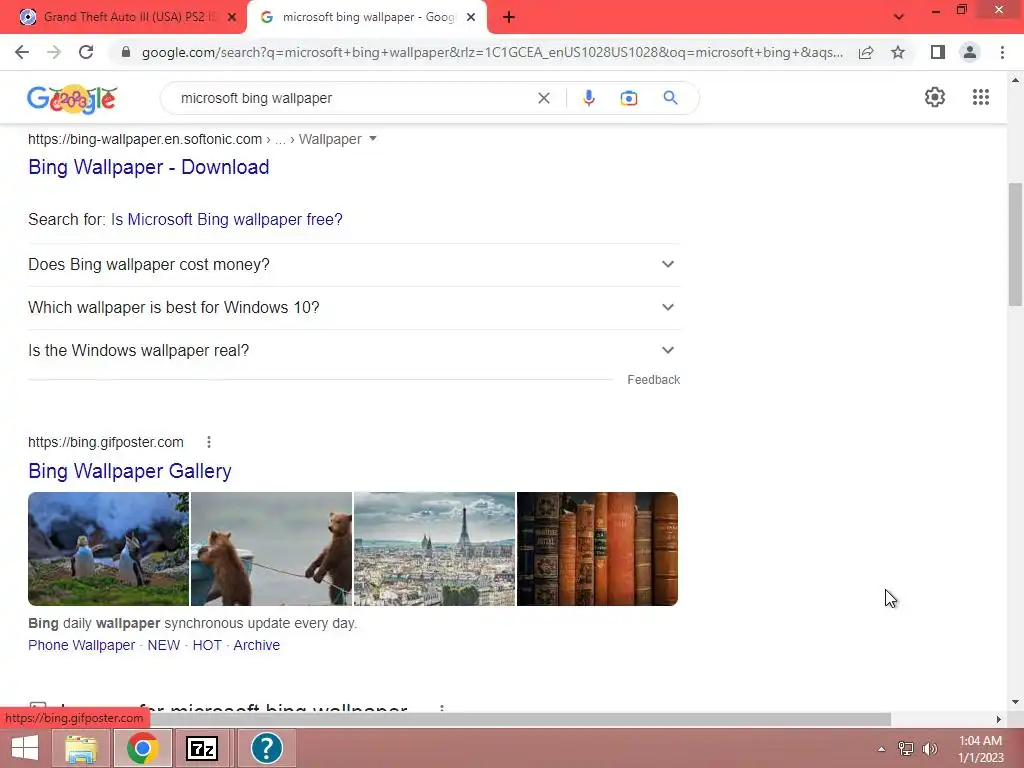Open Chrome side panel

(938, 52)
